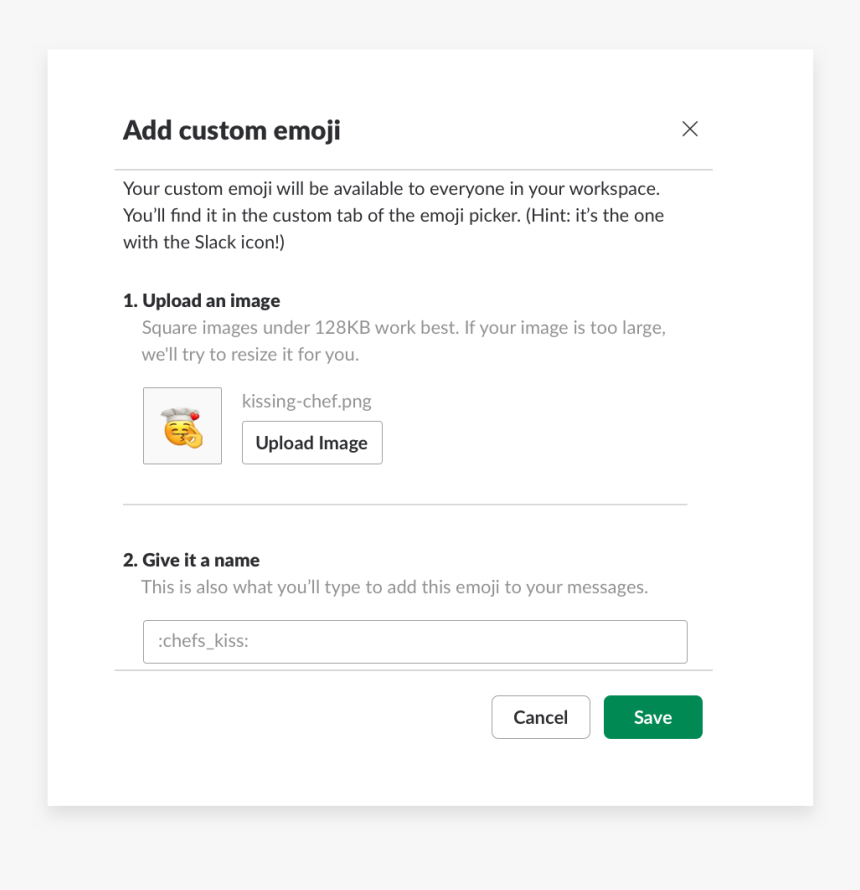Select the kissing-chef.png file name
Screen dimensions: 860x890
point(307,401)
